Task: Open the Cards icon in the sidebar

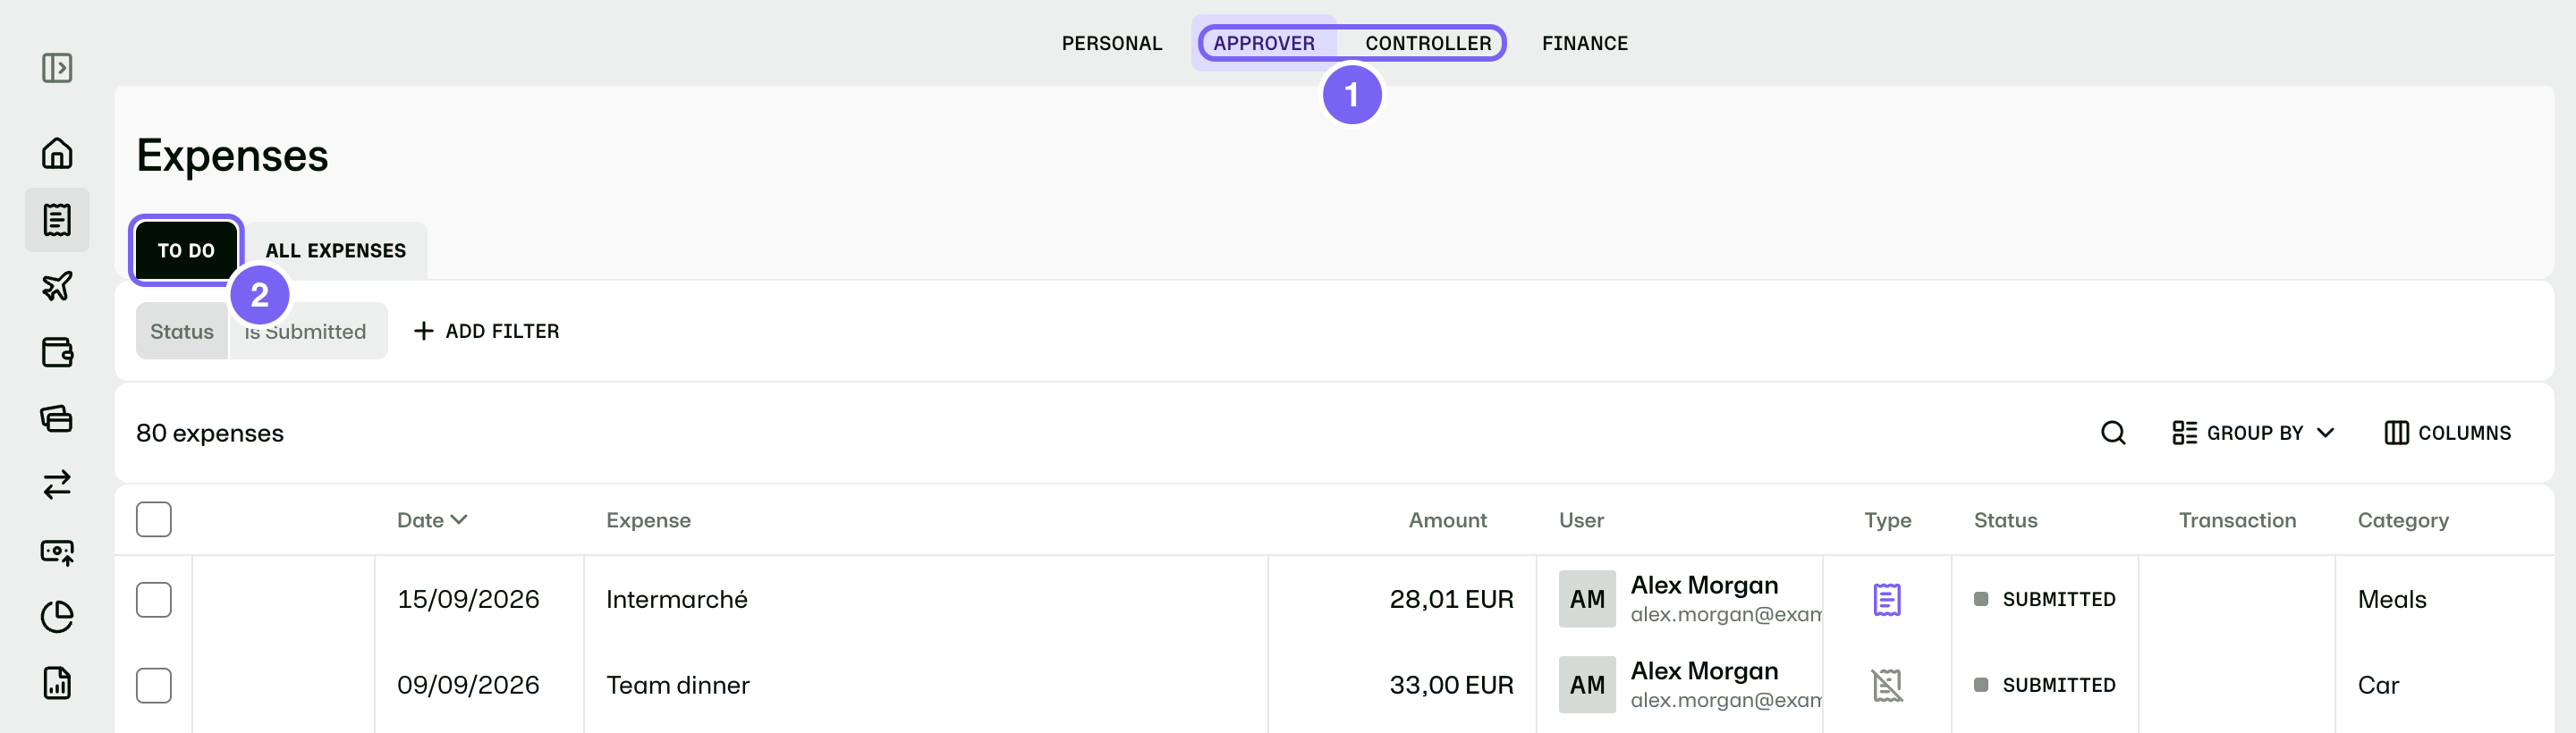Action: [57, 418]
